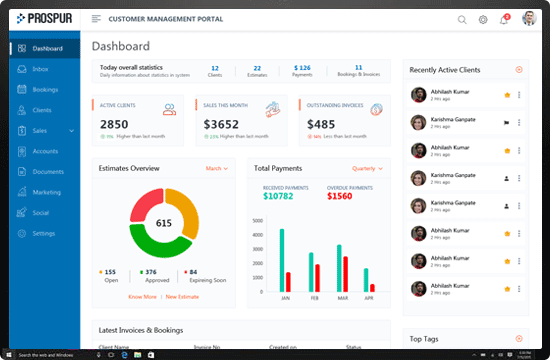Viewport: 550px width, 360px height.
Task: Click the flag icon on Karishma Ganpate row
Action: [x=507, y=123]
